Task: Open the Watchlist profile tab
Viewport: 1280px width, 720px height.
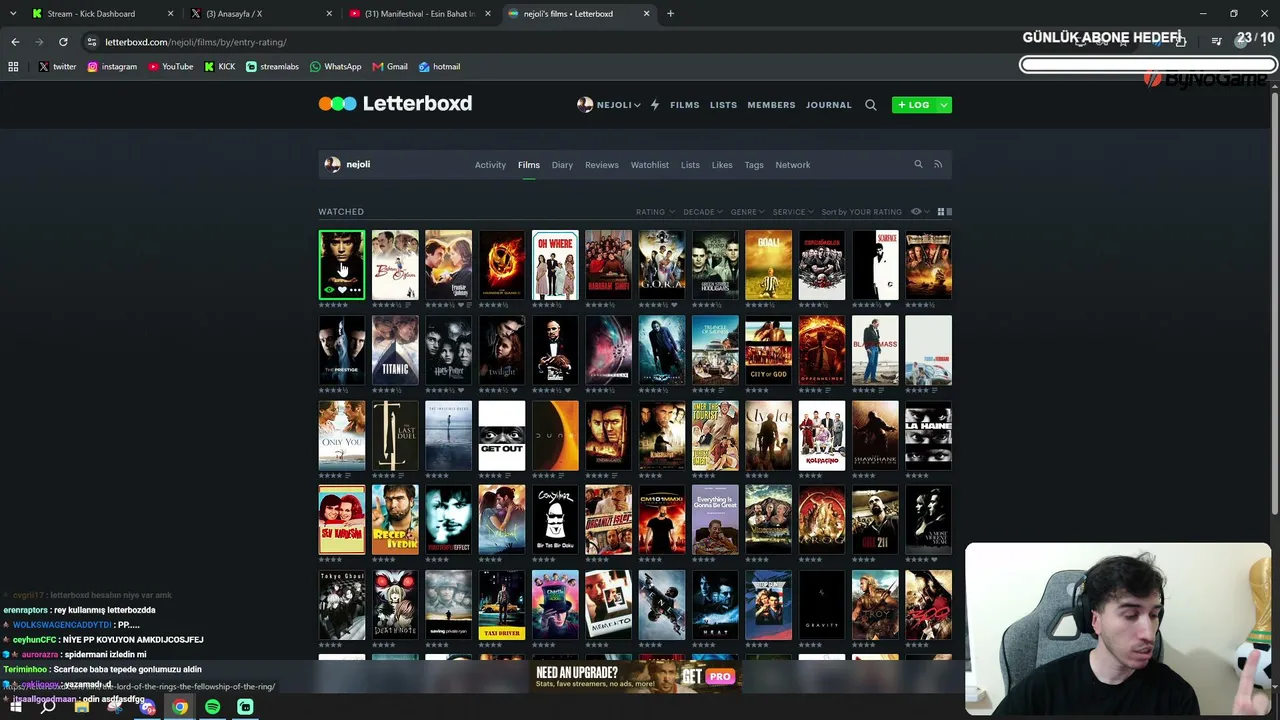Action: click(650, 165)
